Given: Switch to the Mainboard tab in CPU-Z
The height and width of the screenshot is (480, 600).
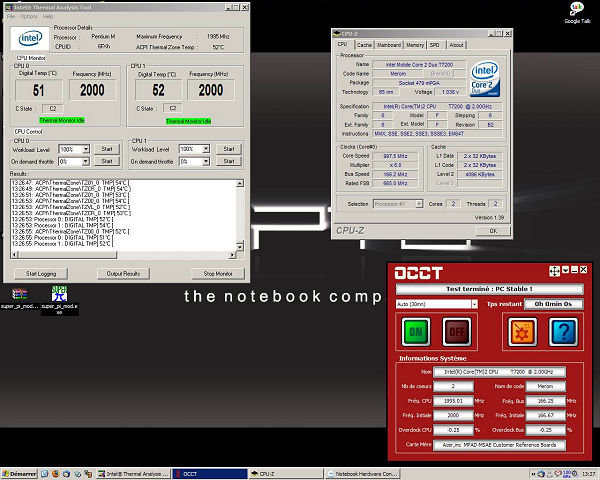Looking at the screenshot, I should [389, 45].
